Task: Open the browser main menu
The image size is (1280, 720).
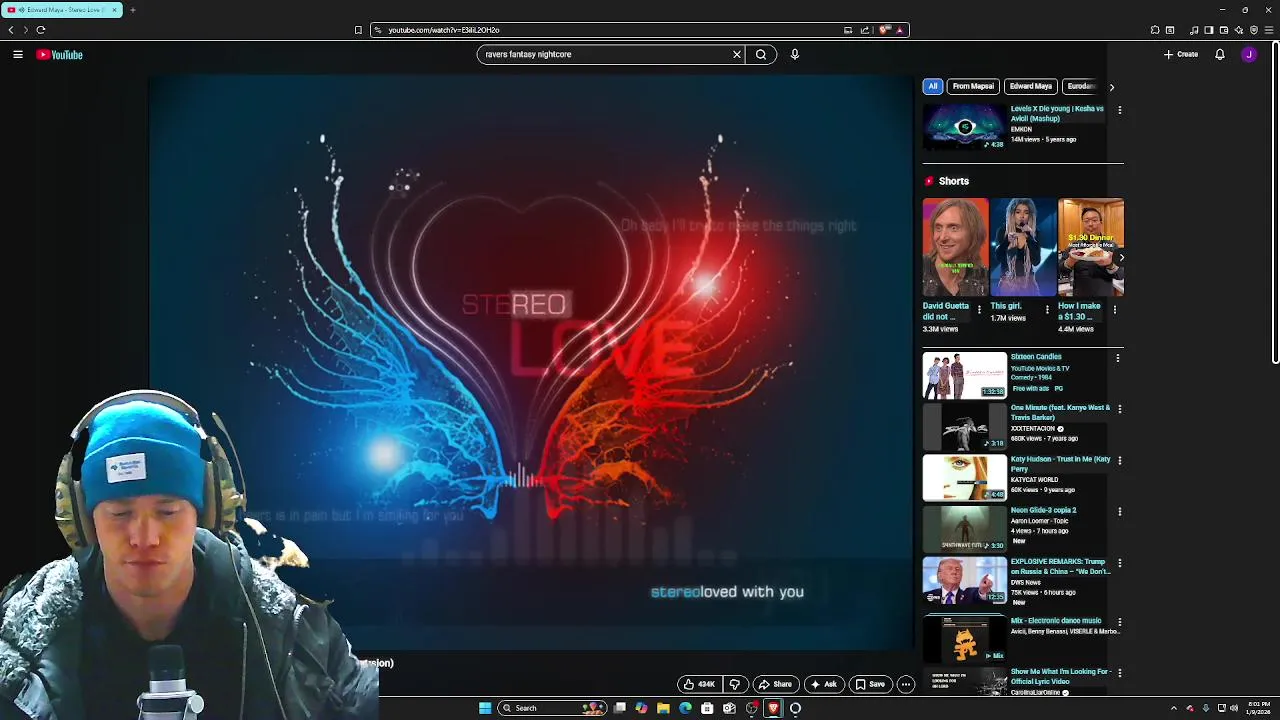Action: coord(1270,30)
